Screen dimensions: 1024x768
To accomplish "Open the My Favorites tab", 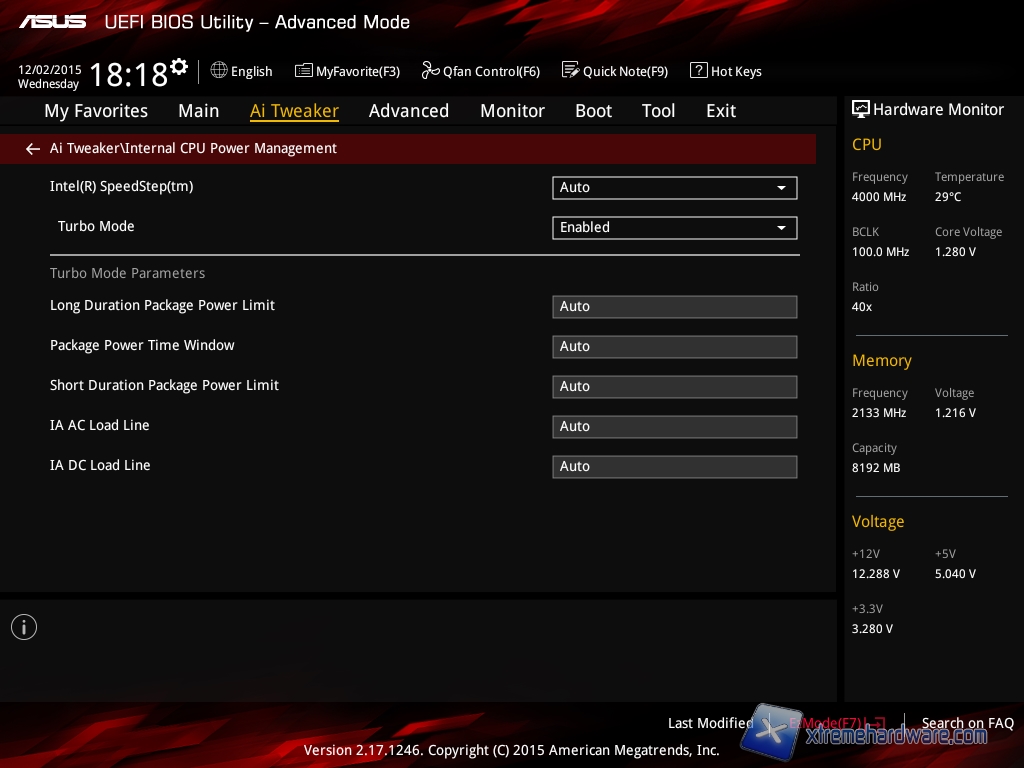I will [96, 111].
